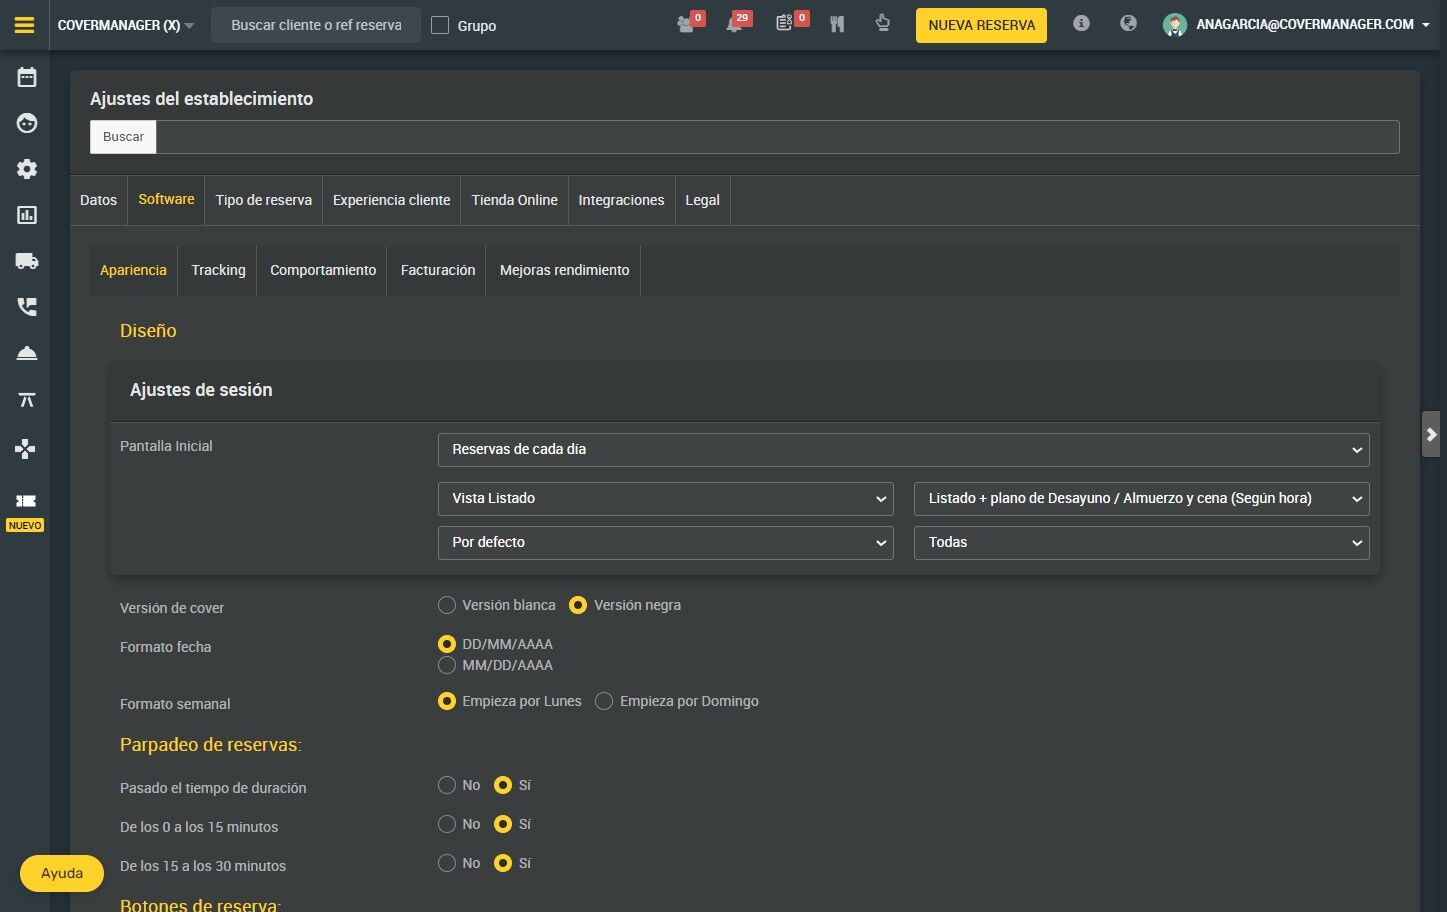Open the phone calls sidebar icon
This screenshot has width=1447, height=912.
click(x=27, y=307)
